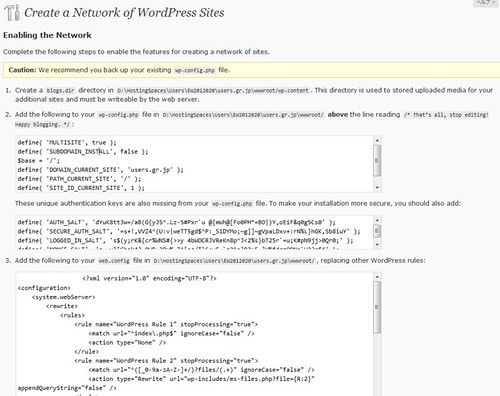Click the wp-config.php code in caution notice
The height and width of the screenshot is (396, 500).
tap(195, 70)
